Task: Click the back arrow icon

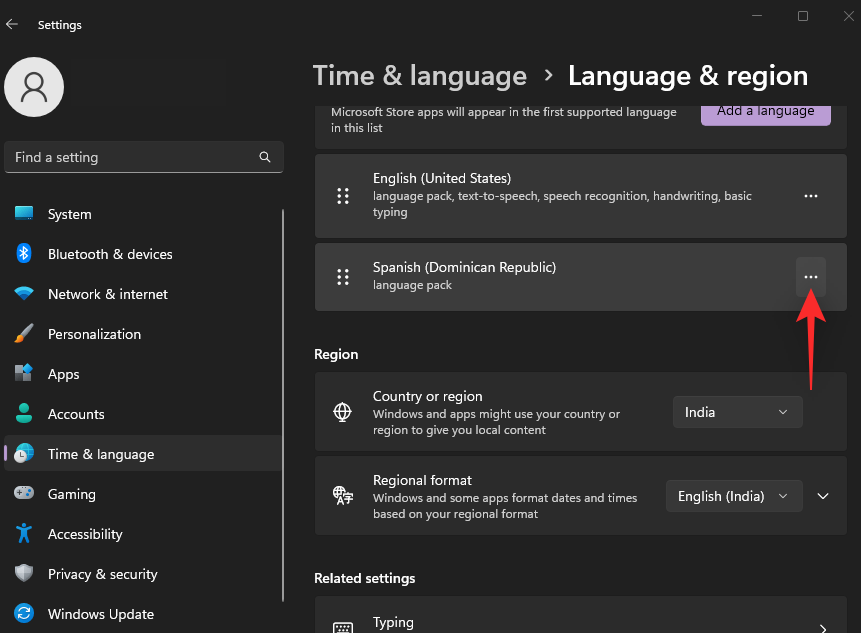Action: coord(12,24)
